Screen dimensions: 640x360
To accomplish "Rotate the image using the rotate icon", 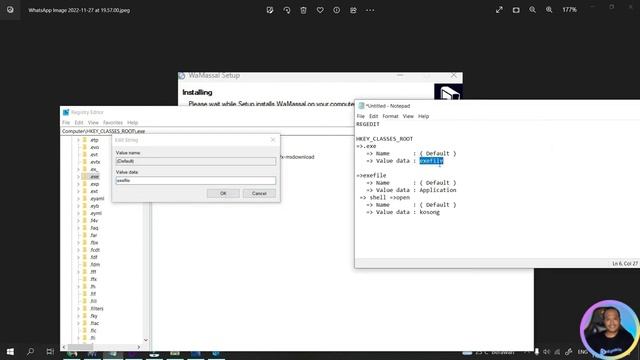I will click(x=287, y=10).
